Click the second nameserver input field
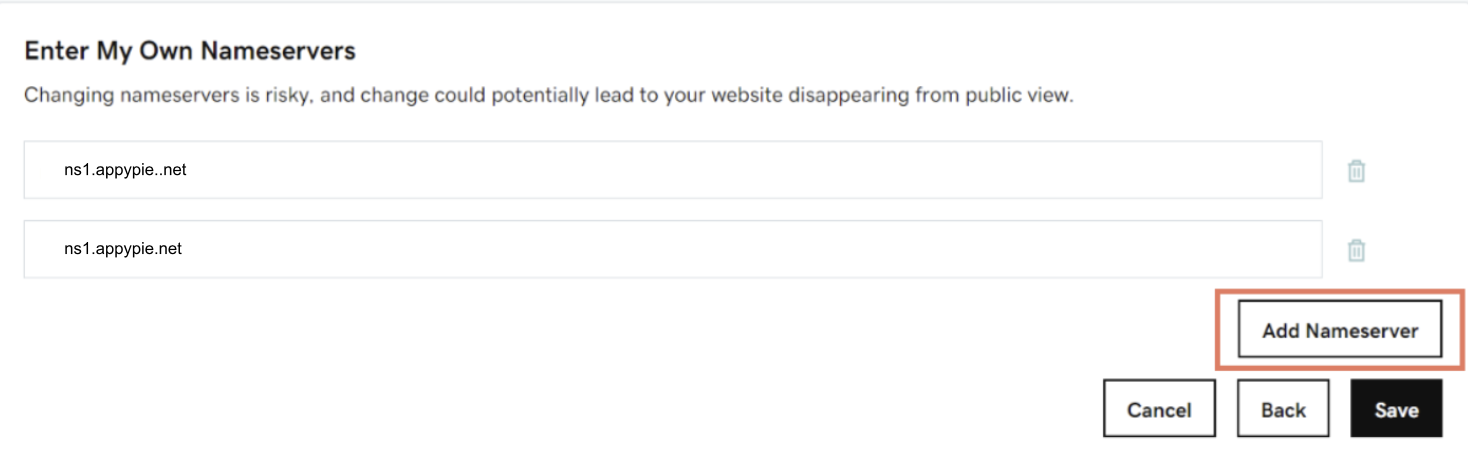The height and width of the screenshot is (456, 1468). (673, 249)
